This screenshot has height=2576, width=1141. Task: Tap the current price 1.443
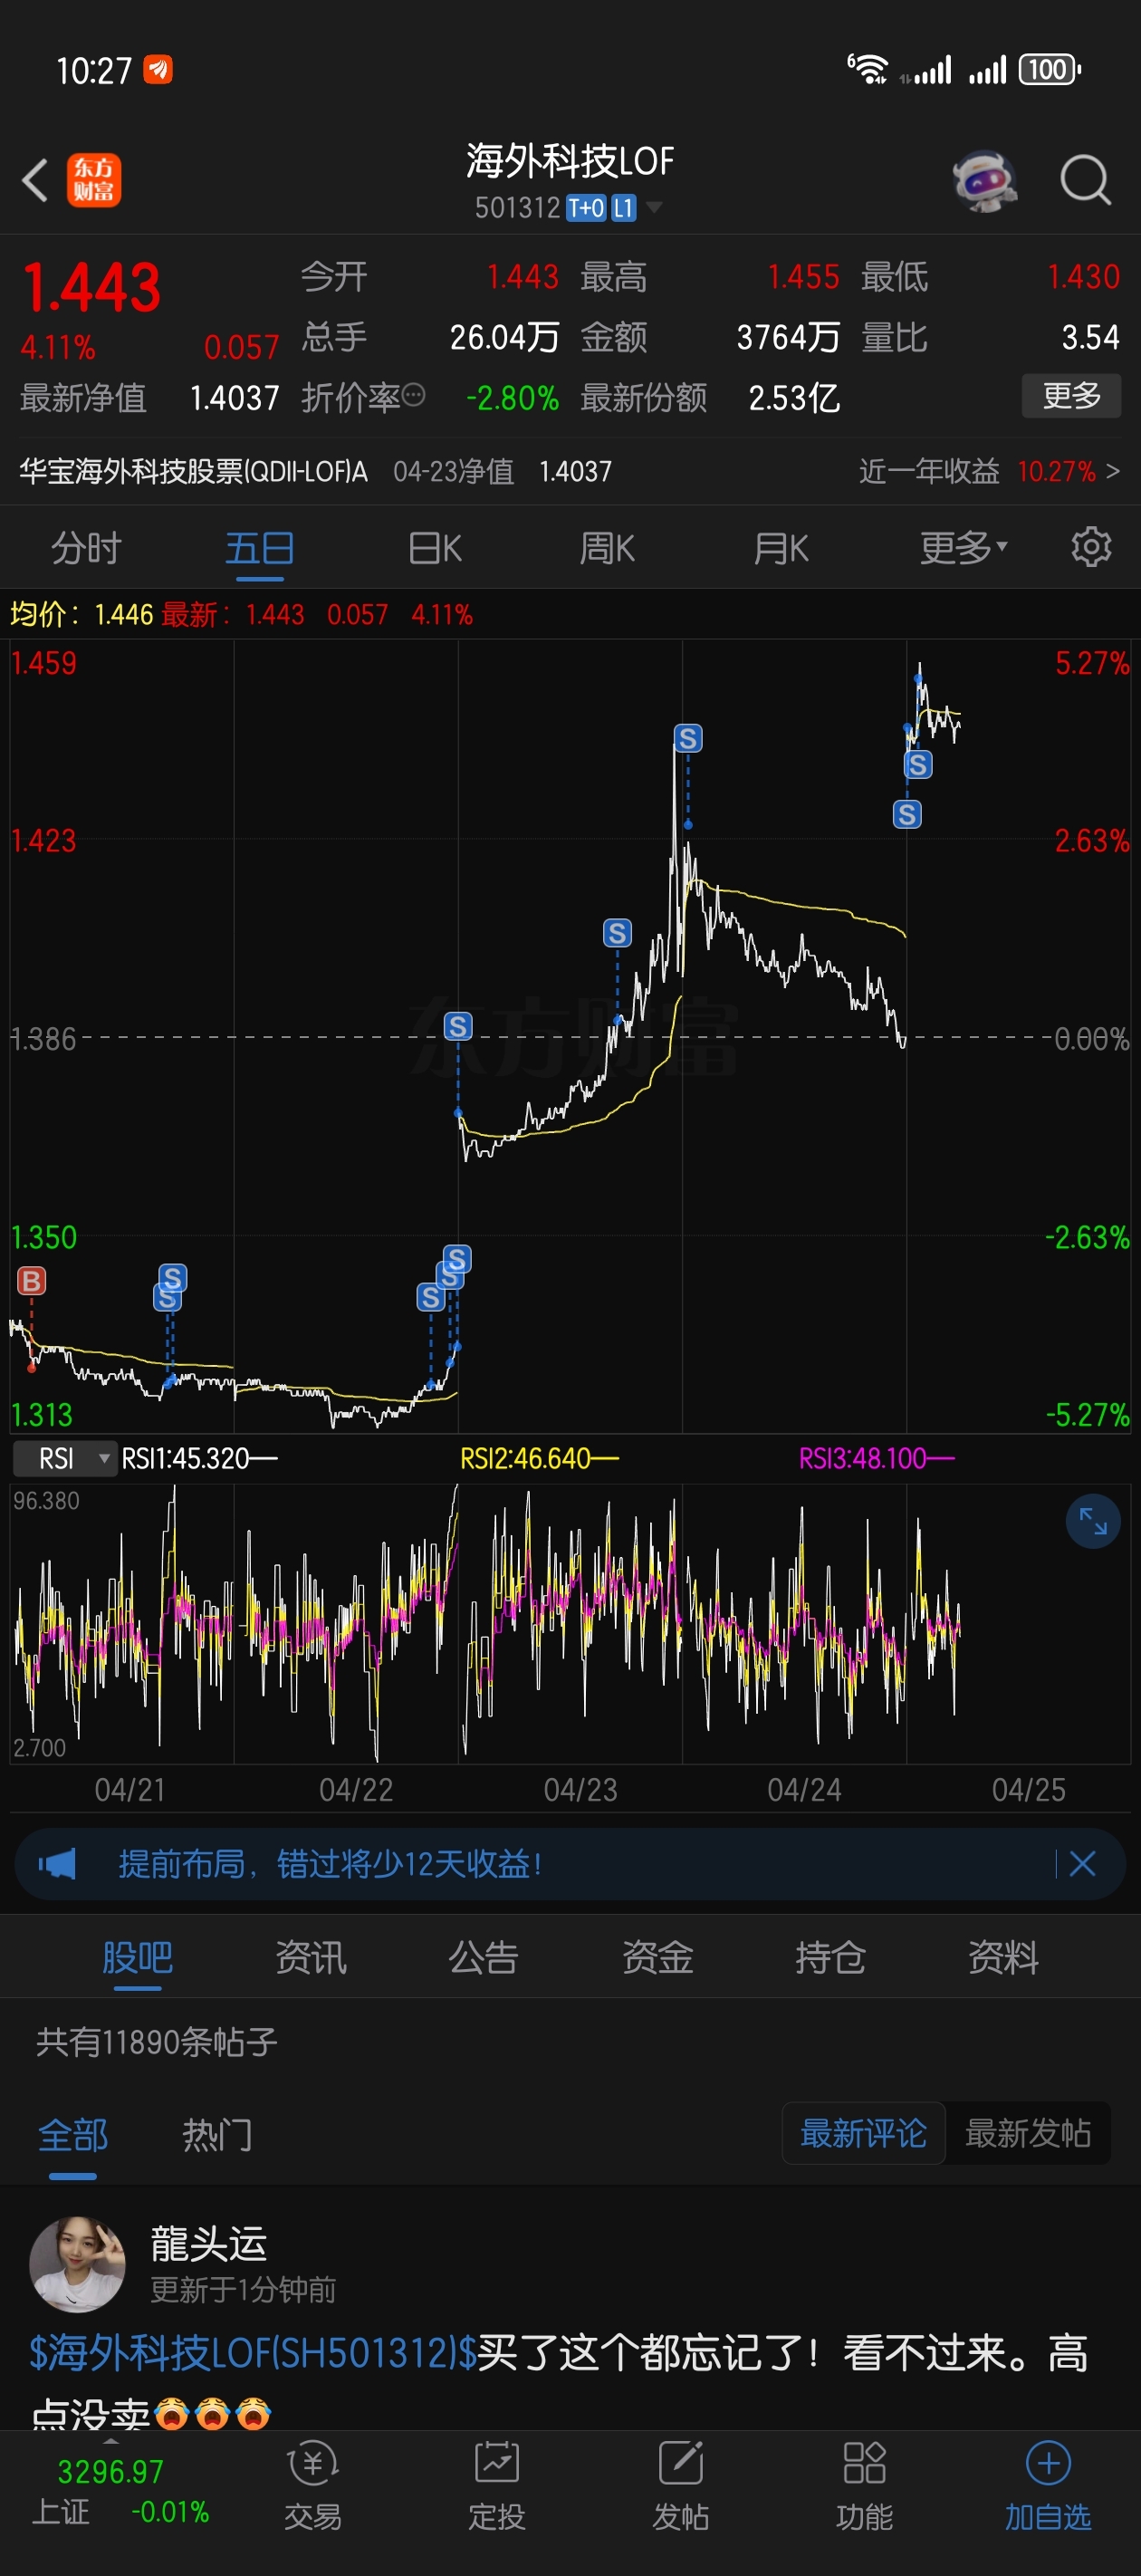click(x=91, y=288)
